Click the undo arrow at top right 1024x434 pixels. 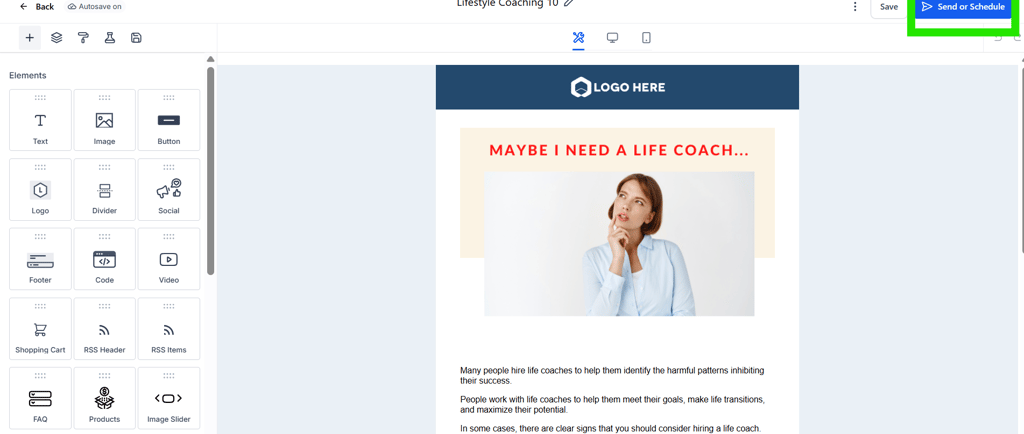[998, 38]
